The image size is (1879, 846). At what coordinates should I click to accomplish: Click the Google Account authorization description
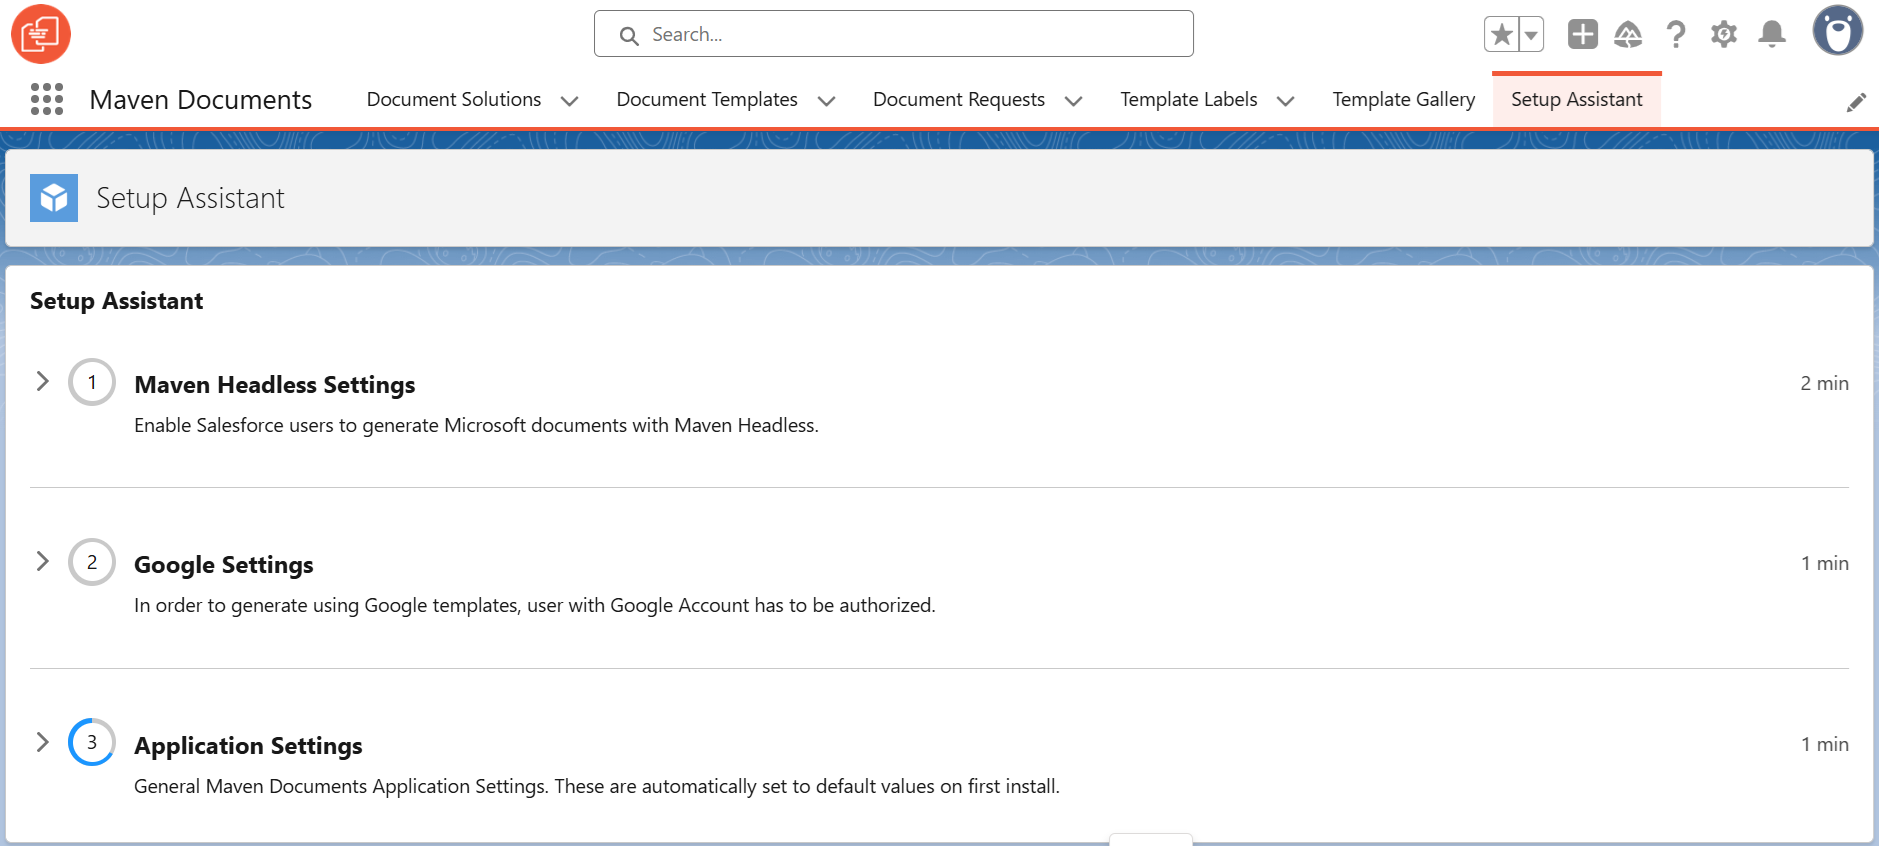pyautogui.click(x=535, y=605)
